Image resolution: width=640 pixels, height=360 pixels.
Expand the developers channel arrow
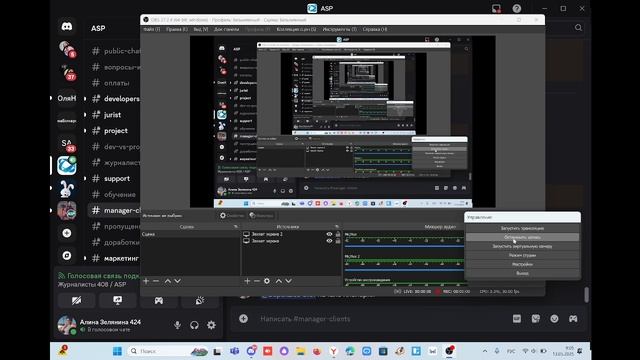[85, 99]
